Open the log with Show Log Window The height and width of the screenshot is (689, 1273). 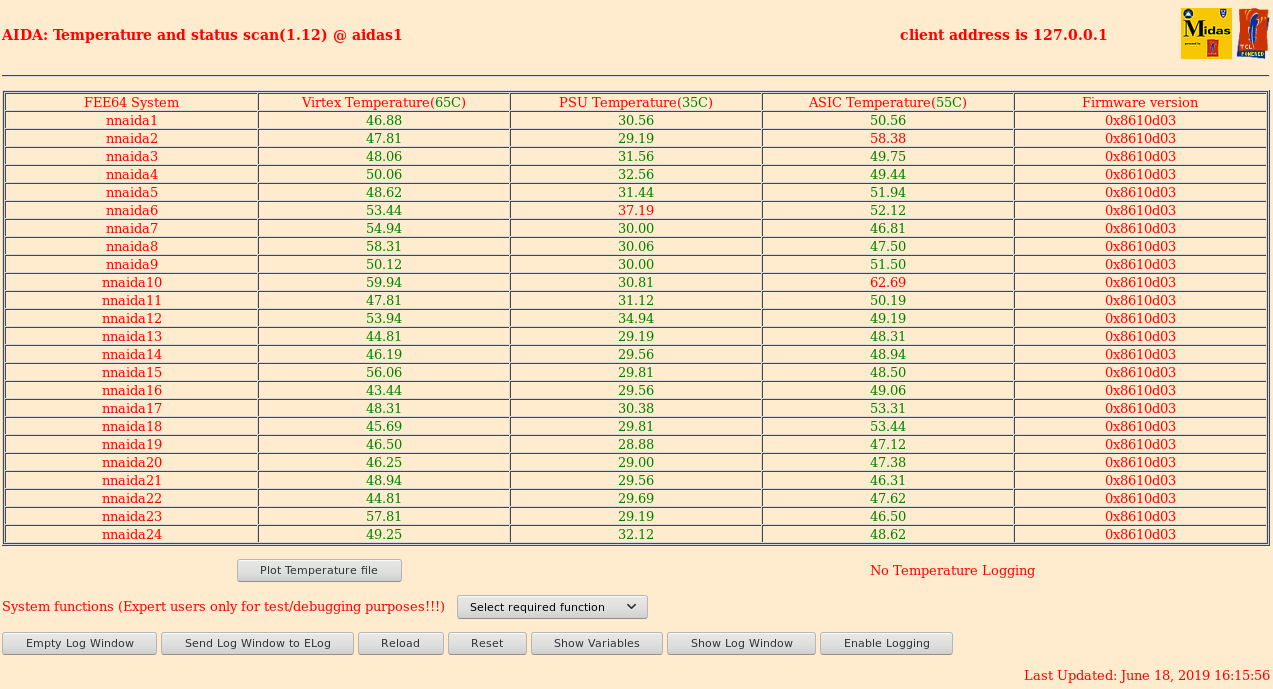[x=741, y=643]
